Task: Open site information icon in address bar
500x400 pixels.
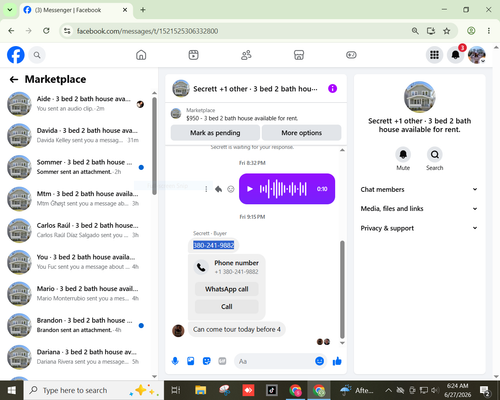Action: [67, 31]
